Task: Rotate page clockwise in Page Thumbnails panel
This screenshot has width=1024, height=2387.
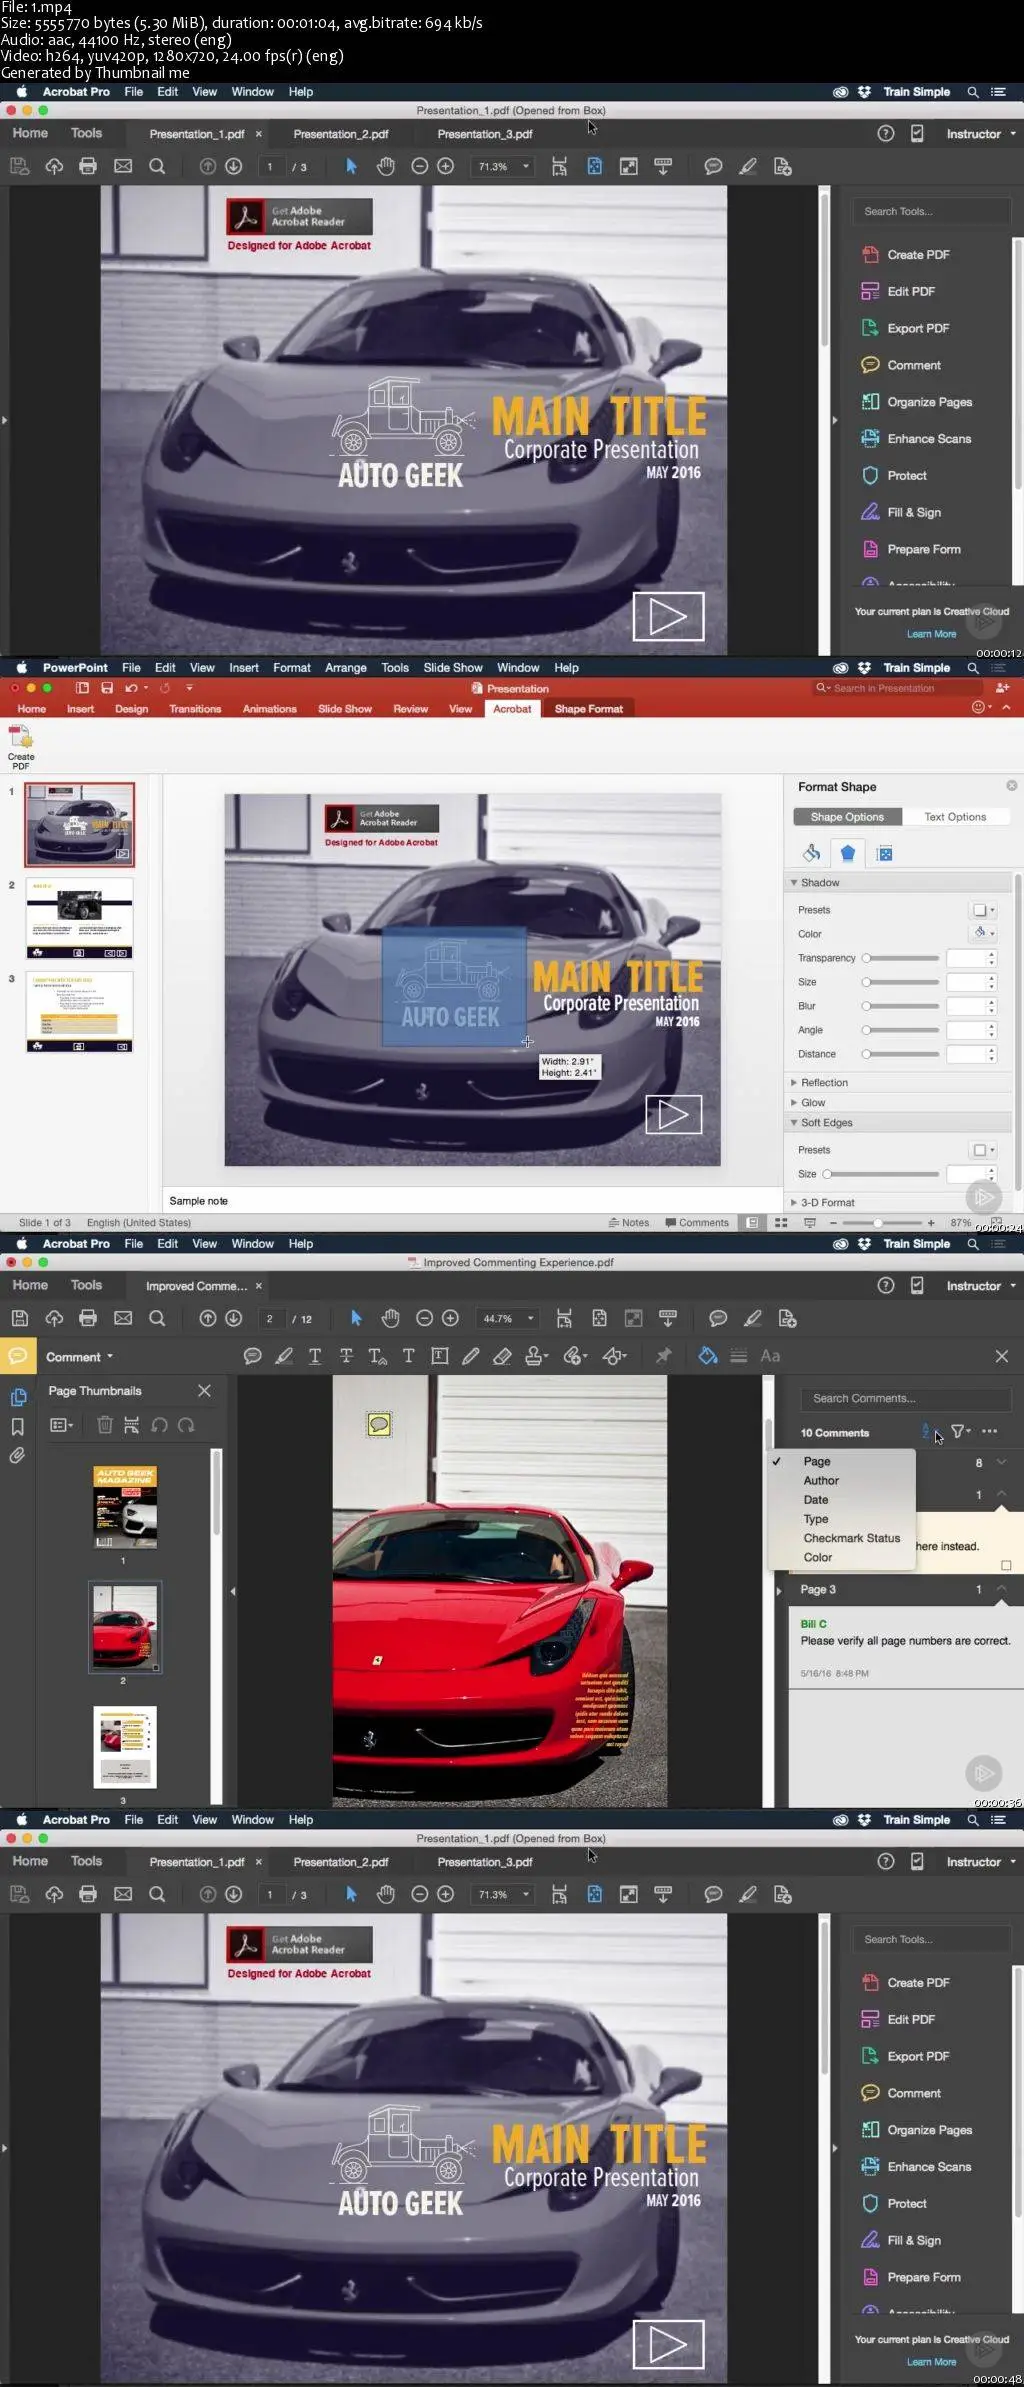Action: (186, 1425)
